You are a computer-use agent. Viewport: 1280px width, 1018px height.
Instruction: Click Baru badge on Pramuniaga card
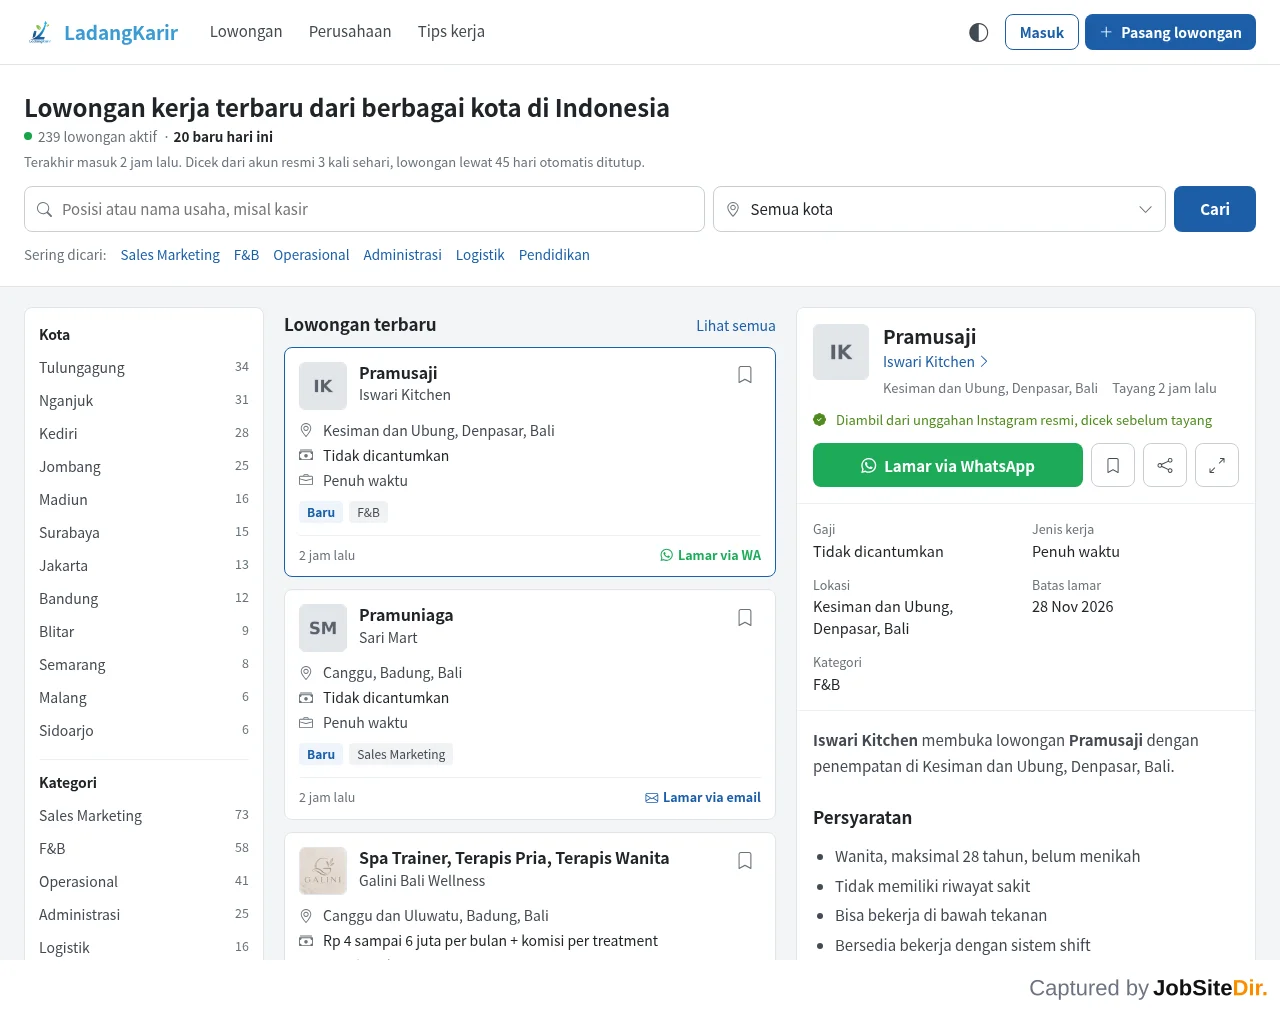(321, 754)
